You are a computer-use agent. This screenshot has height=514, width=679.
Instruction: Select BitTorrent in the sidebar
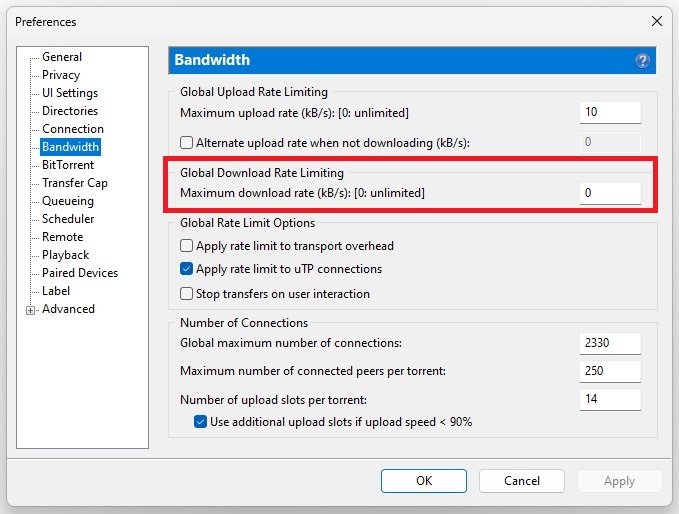pos(67,165)
